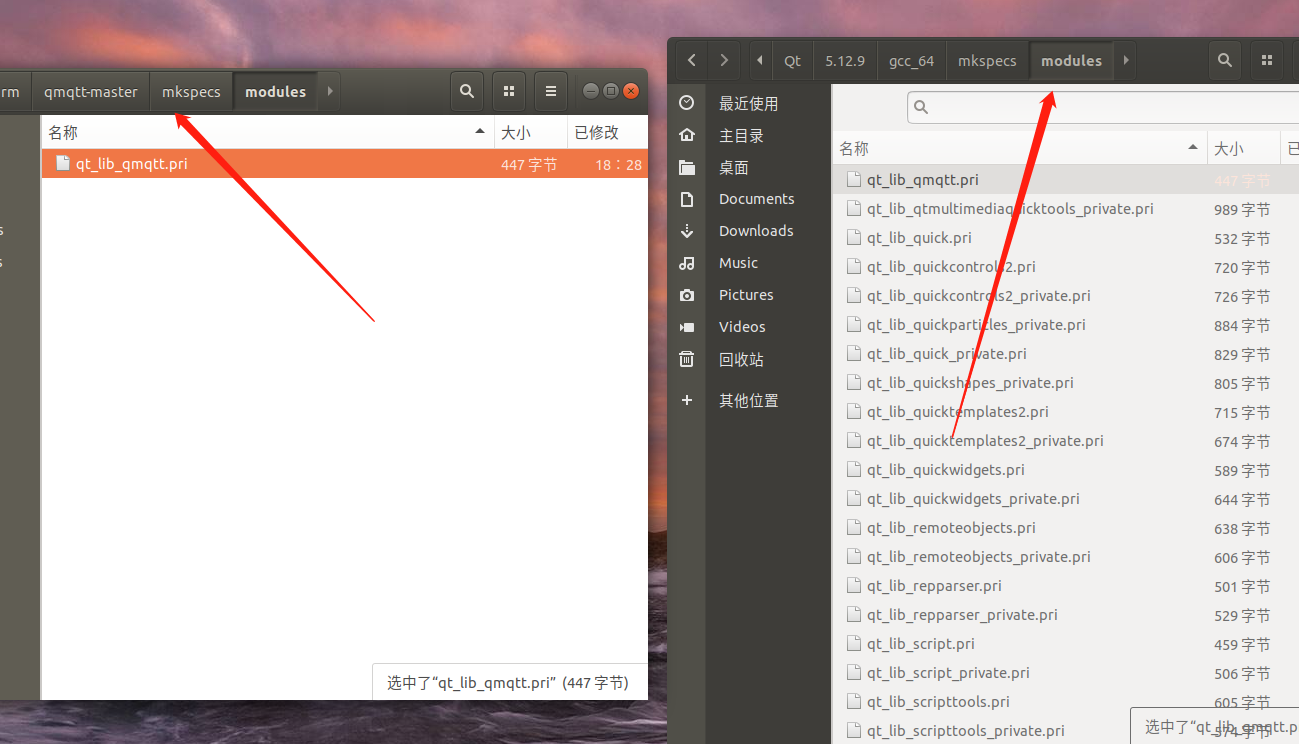Viewport: 1299px width, 744px height.
Task: Expand the hidden path chevron before Qt breadcrumb
Action: coord(760,60)
